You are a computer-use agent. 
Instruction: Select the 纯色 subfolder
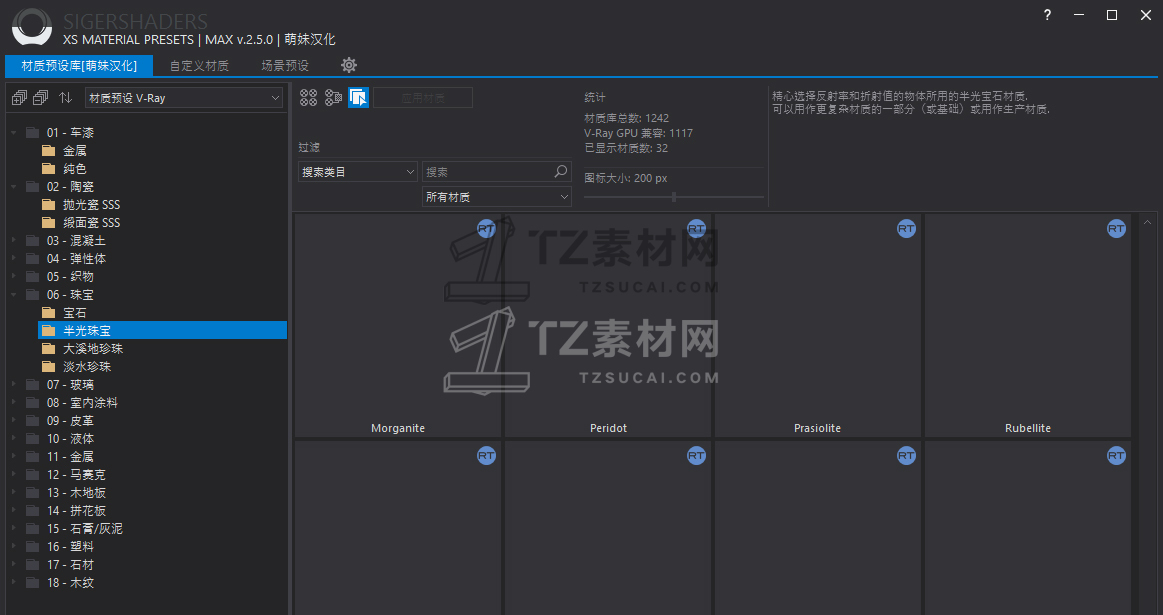coord(74,168)
